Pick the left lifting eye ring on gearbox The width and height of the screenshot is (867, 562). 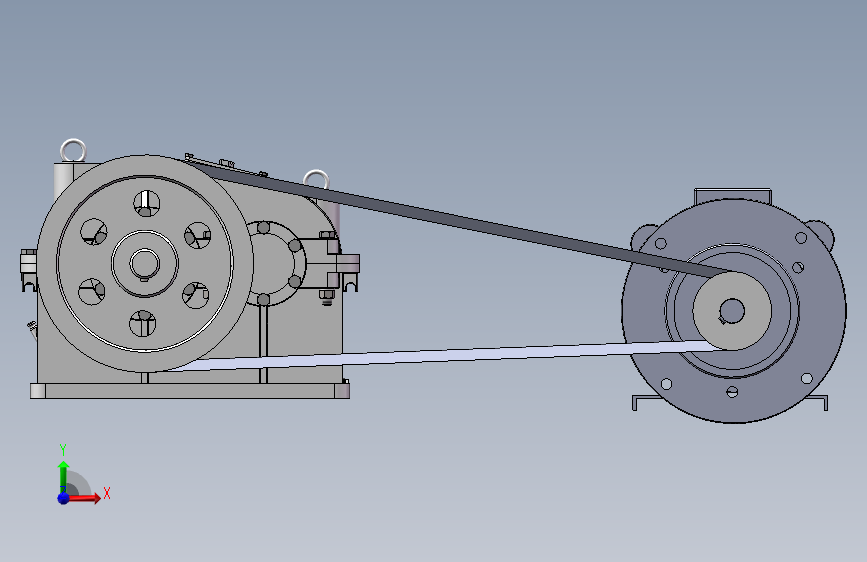(73, 150)
